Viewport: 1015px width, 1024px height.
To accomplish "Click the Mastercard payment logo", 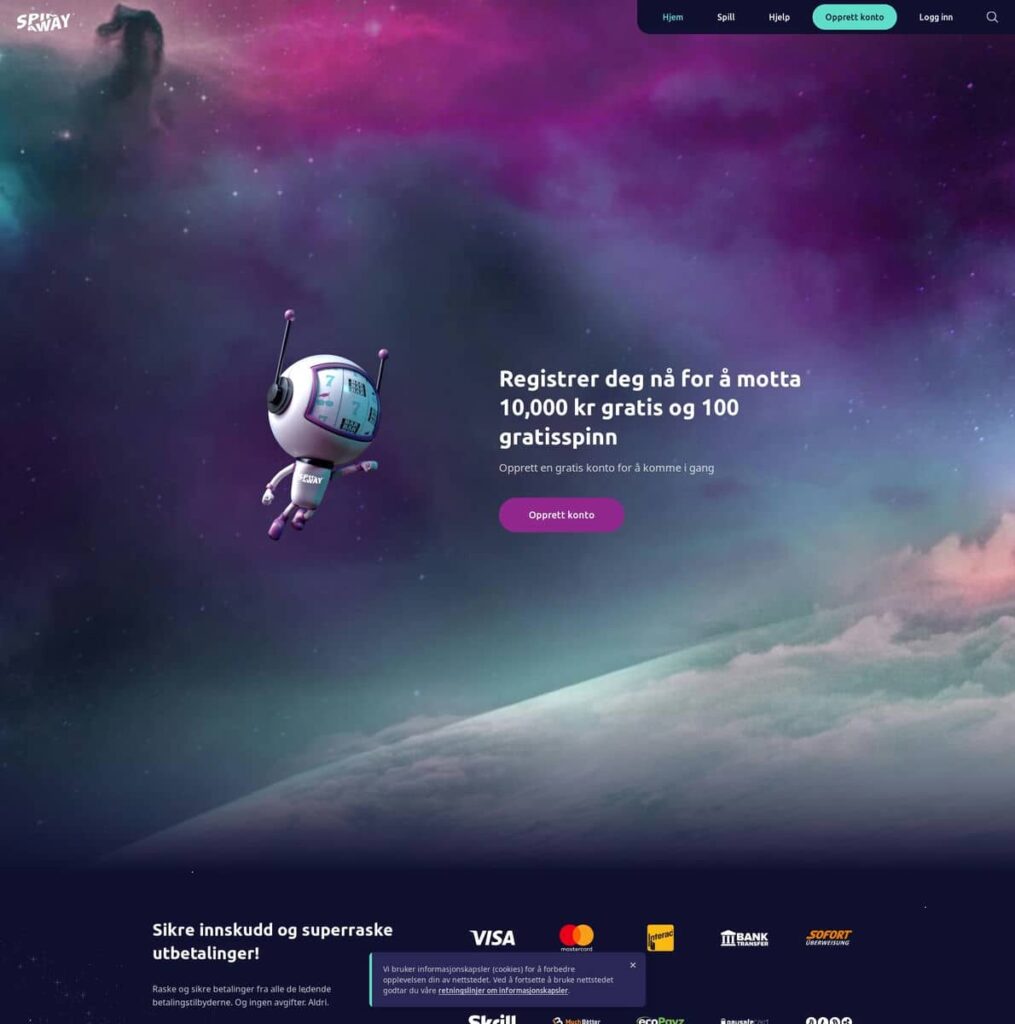I will pos(576,938).
